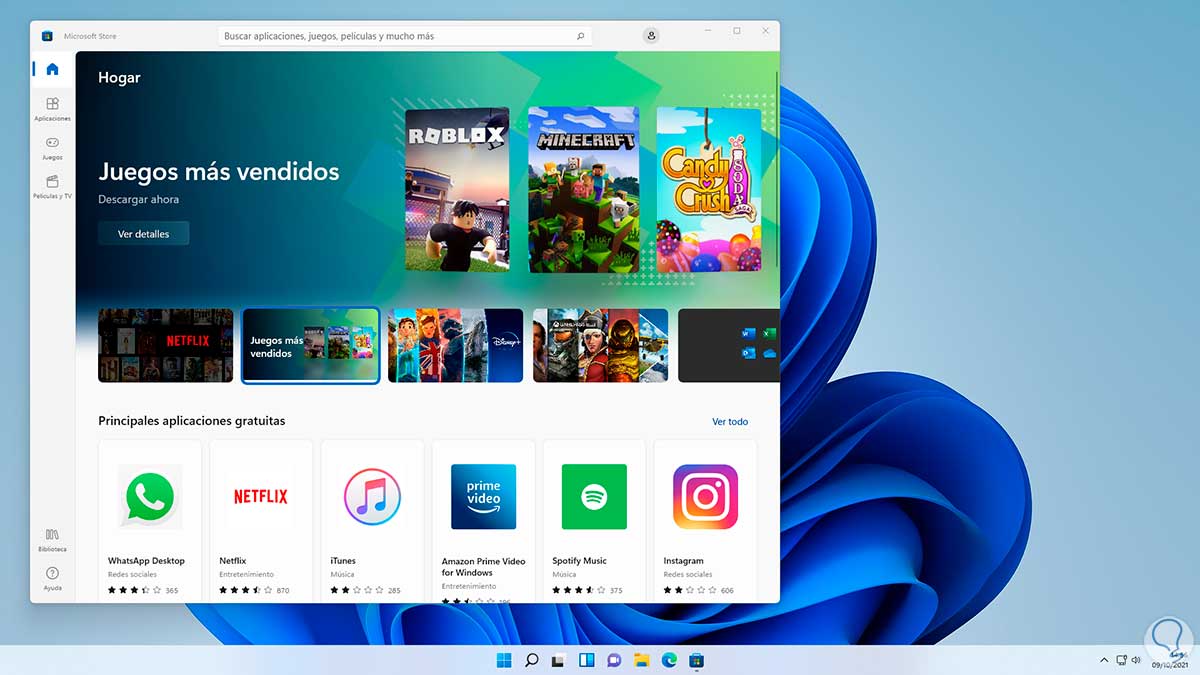The height and width of the screenshot is (675, 1200).
Task: Click the Microsoft Store logo in title bar
Action: 47,36
